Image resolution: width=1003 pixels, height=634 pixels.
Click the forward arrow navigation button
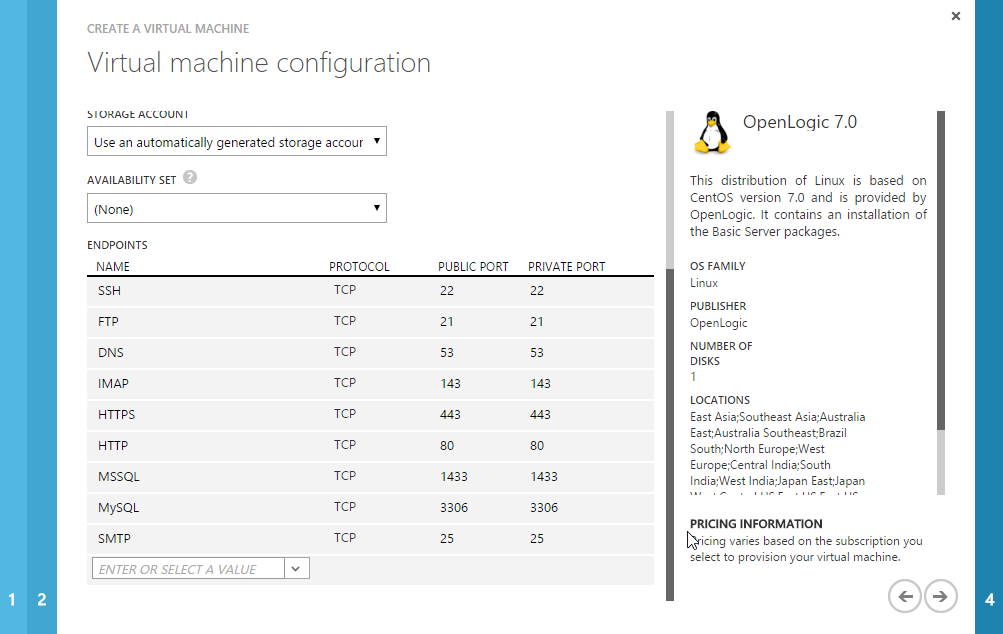pos(940,596)
